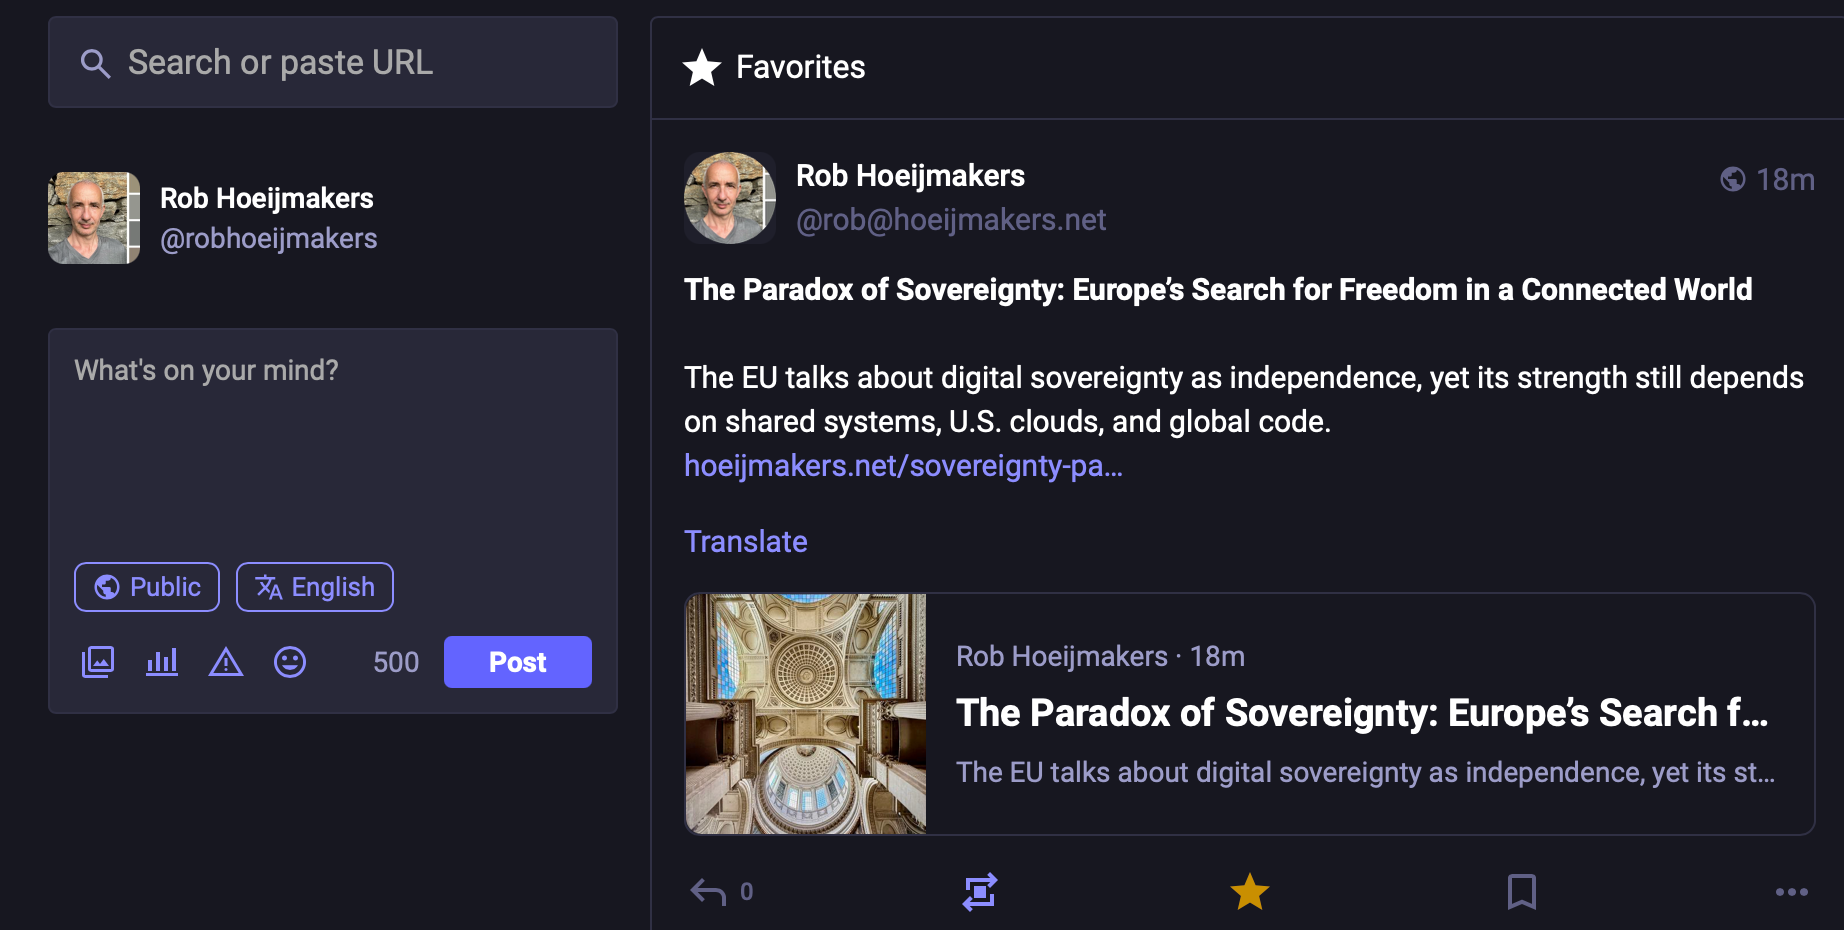Screen dimensions: 1844x930
Task: Bookmark the Rob Hoeijmakers post
Action: tap(1521, 891)
